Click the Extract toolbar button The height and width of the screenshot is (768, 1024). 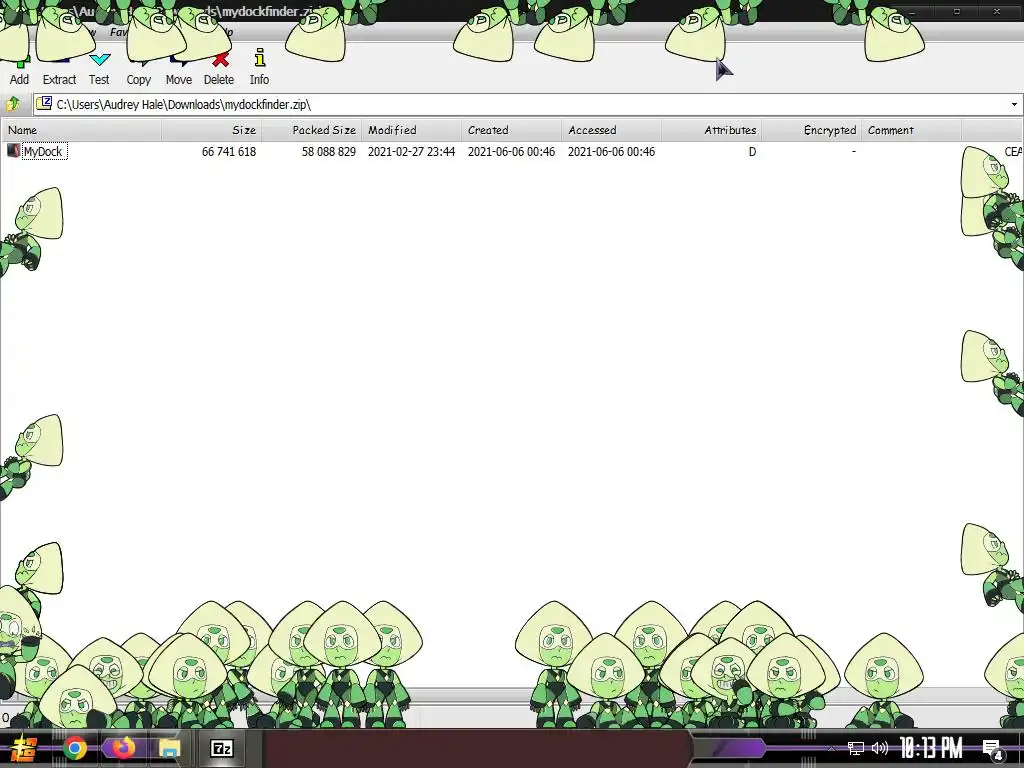coord(59,71)
